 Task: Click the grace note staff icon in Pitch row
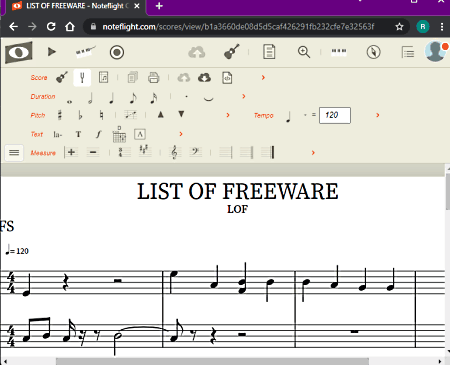click(x=130, y=115)
